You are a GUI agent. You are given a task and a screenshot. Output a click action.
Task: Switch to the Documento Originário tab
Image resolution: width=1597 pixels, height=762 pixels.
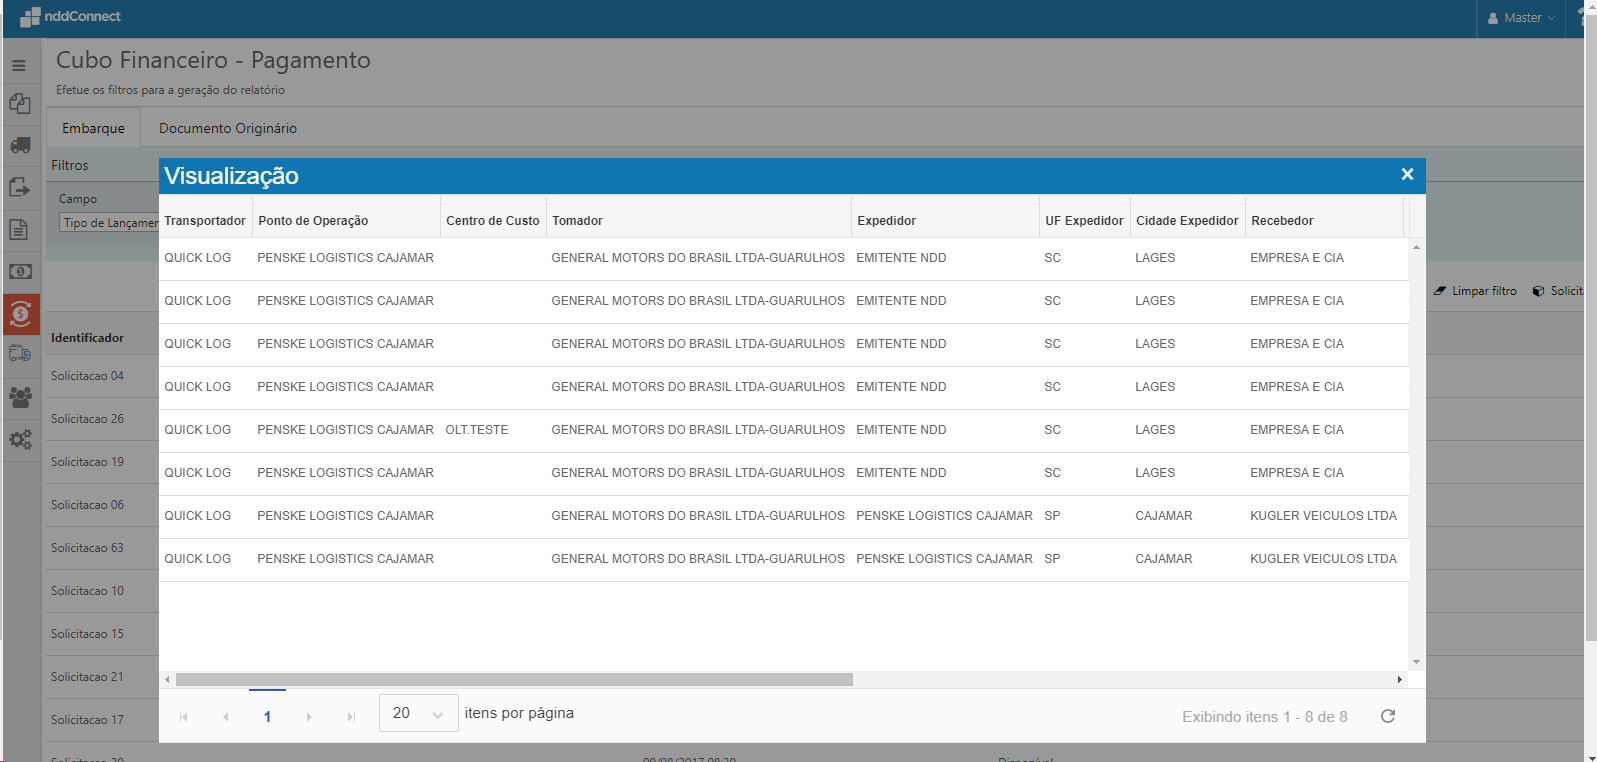(228, 128)
